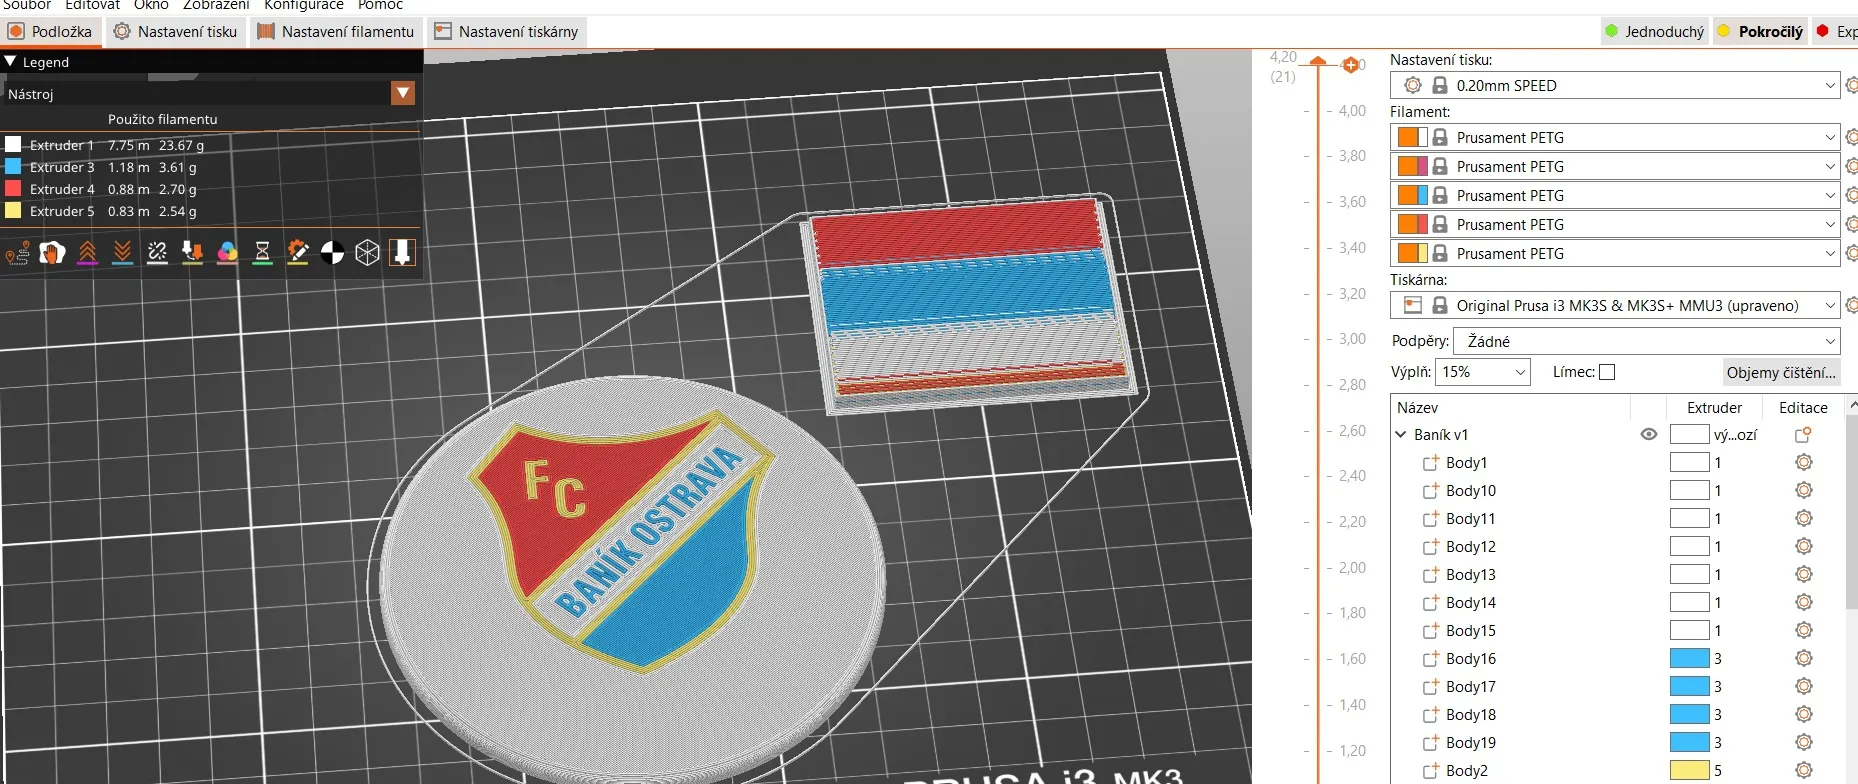Switch to Nastavení tiskárny tab
Viewport: 1858px width, 784px height.
coord(507,31)
